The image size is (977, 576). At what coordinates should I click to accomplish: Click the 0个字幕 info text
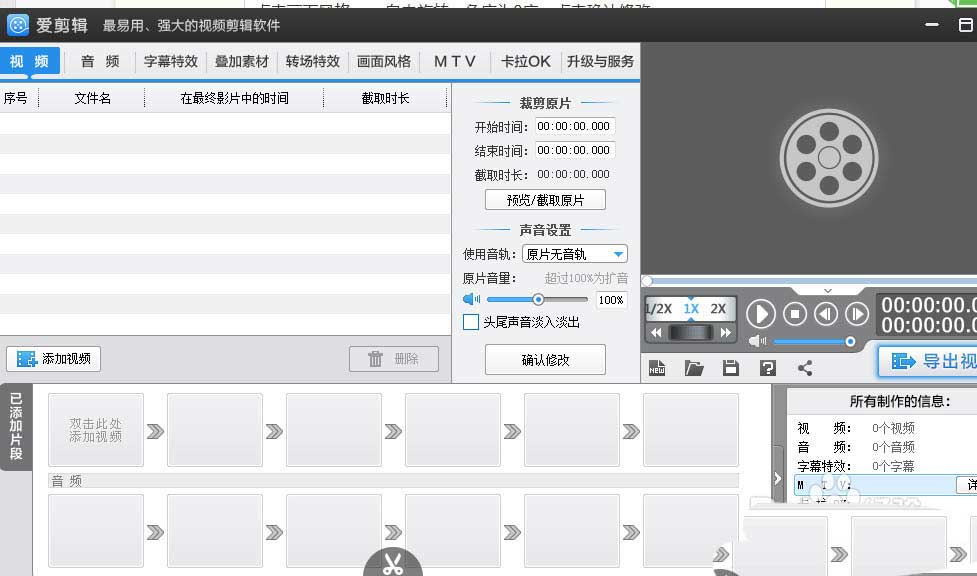point(894,466)
